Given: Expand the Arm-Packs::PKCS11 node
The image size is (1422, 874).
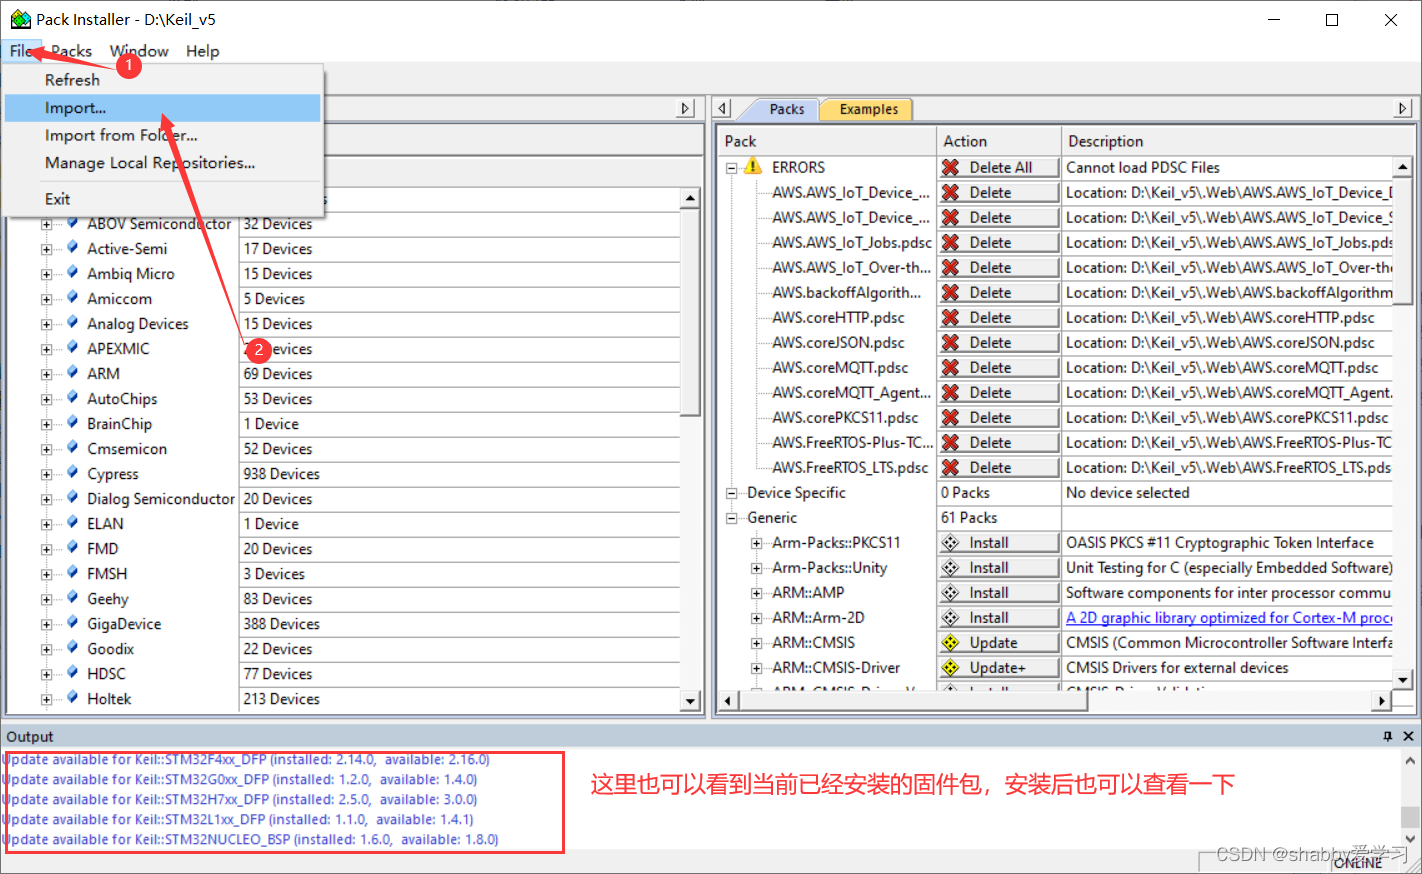Looking at the screenshot, I should [757, 543].
